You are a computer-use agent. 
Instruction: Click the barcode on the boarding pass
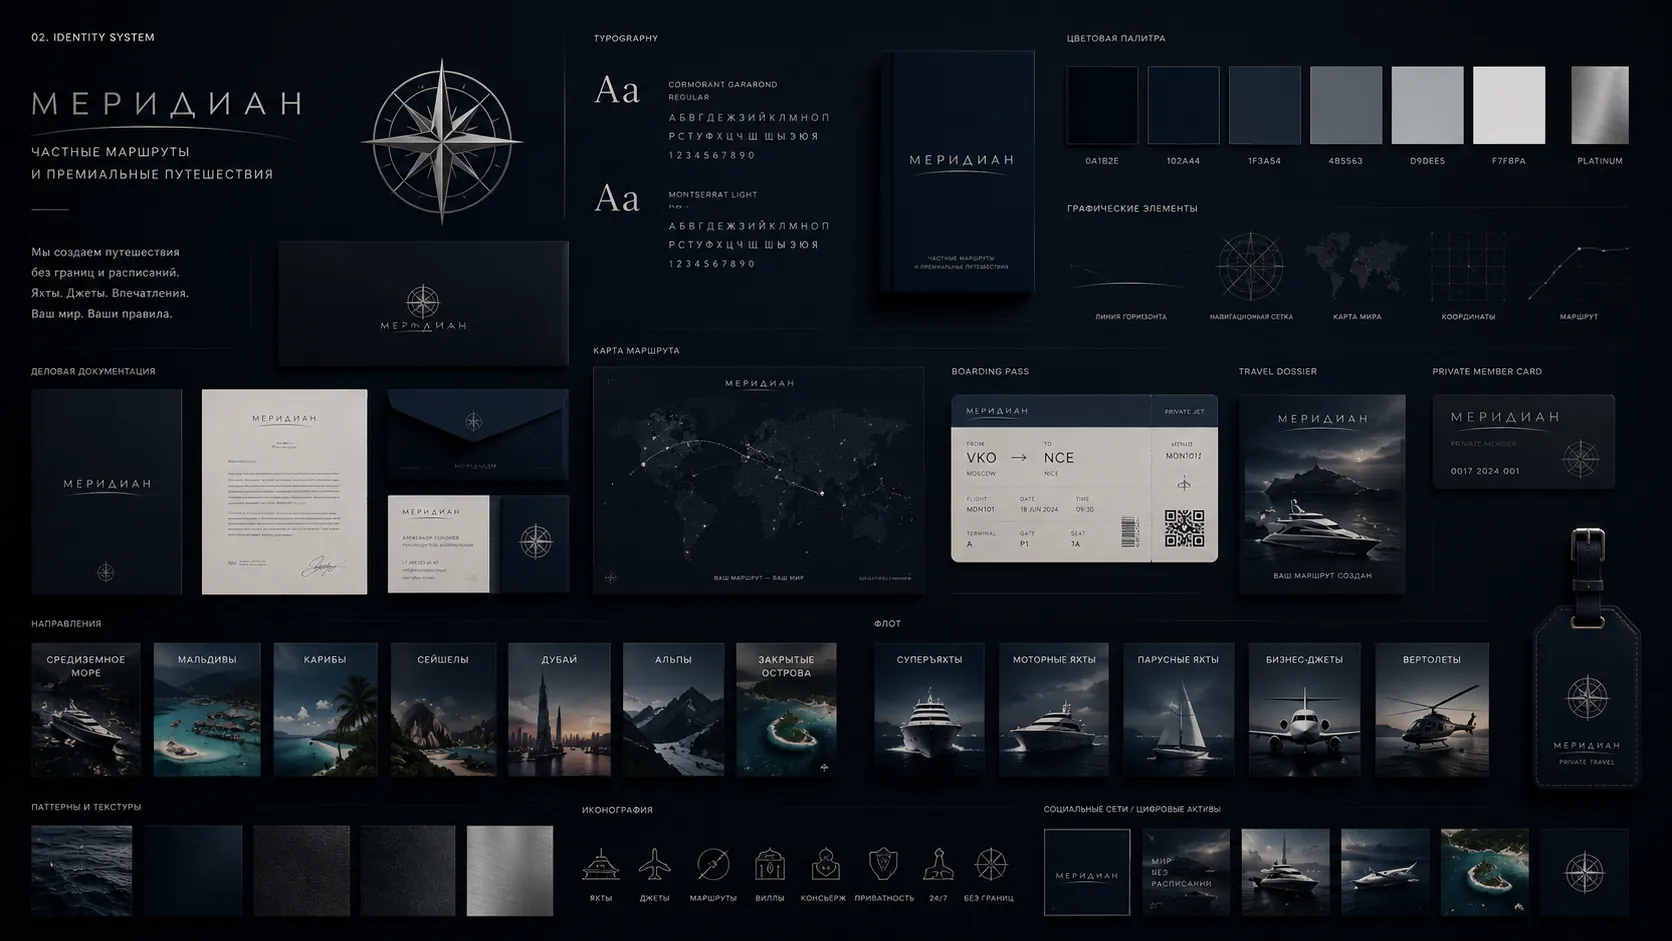pos(1129,531)
